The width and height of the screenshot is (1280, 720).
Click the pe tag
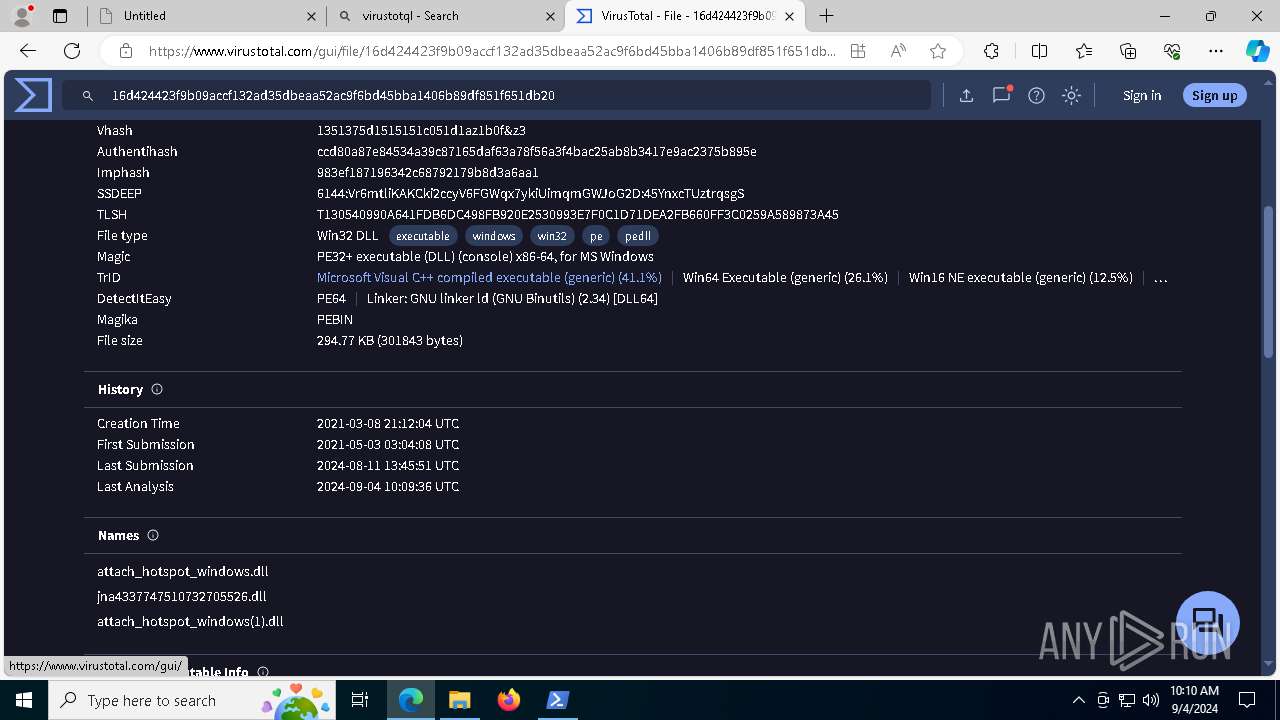tap(596, 236)
